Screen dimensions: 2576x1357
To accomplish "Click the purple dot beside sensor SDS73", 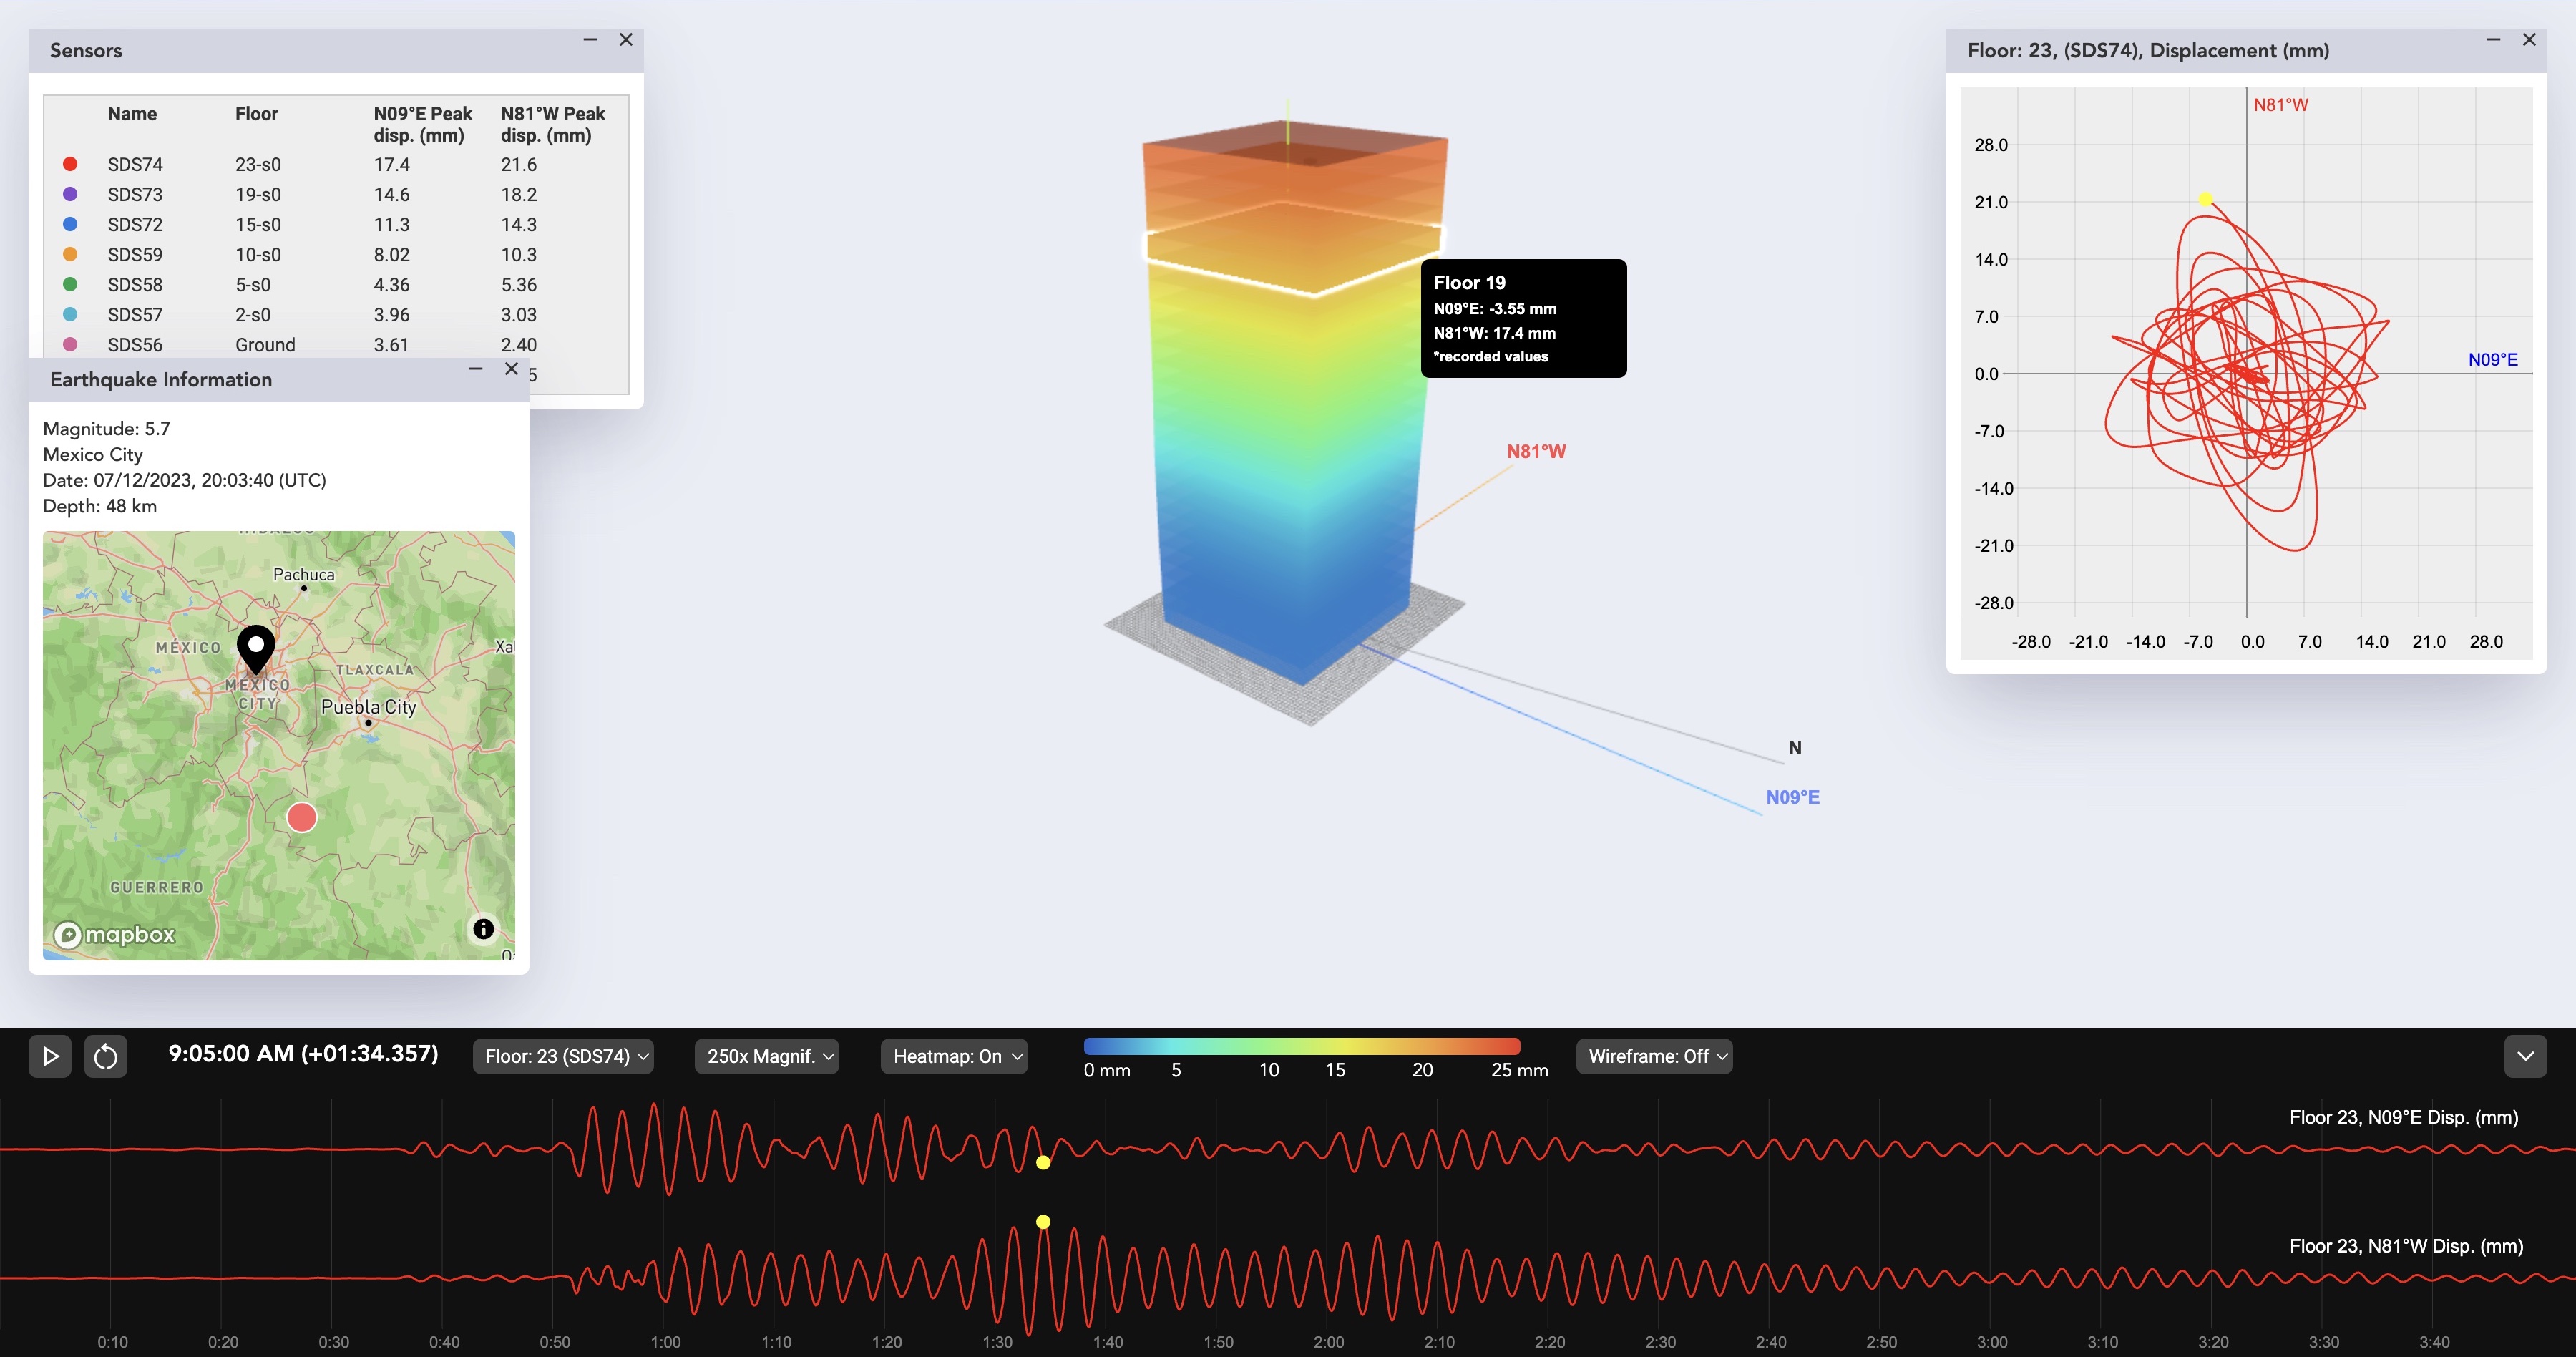I will point(70,193).
